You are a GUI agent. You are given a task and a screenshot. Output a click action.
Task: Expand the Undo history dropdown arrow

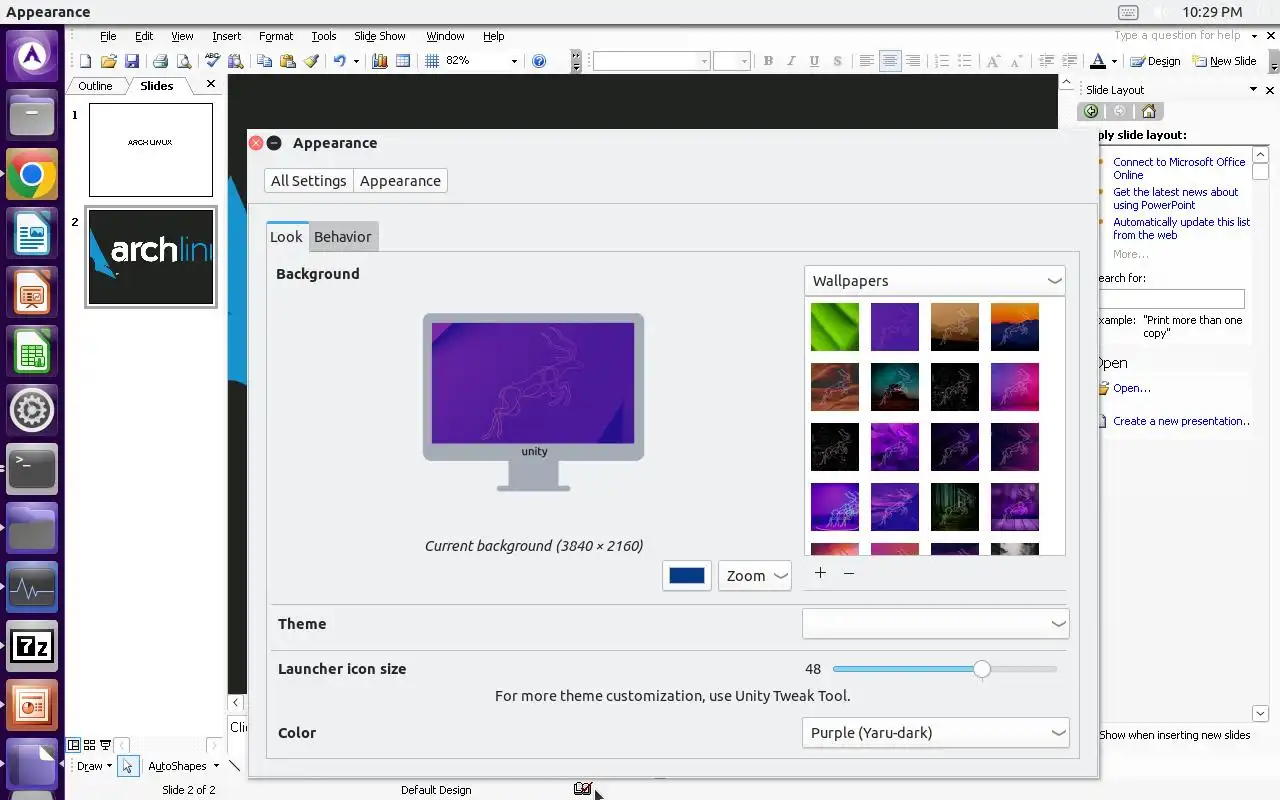click(355, 61)
